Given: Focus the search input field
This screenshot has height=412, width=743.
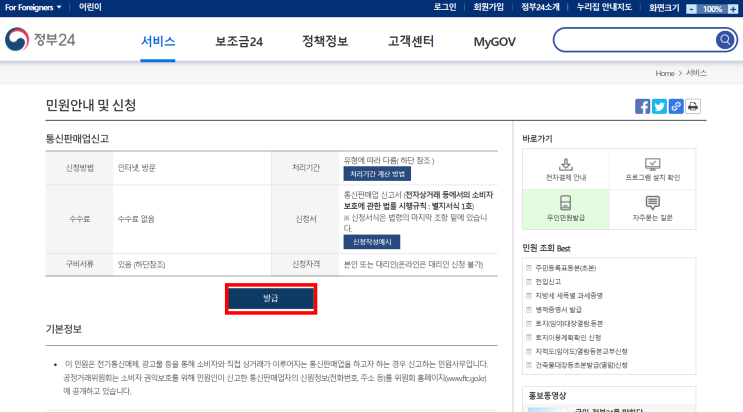Looking at the screenshot, I should click(x=635, y=40).
